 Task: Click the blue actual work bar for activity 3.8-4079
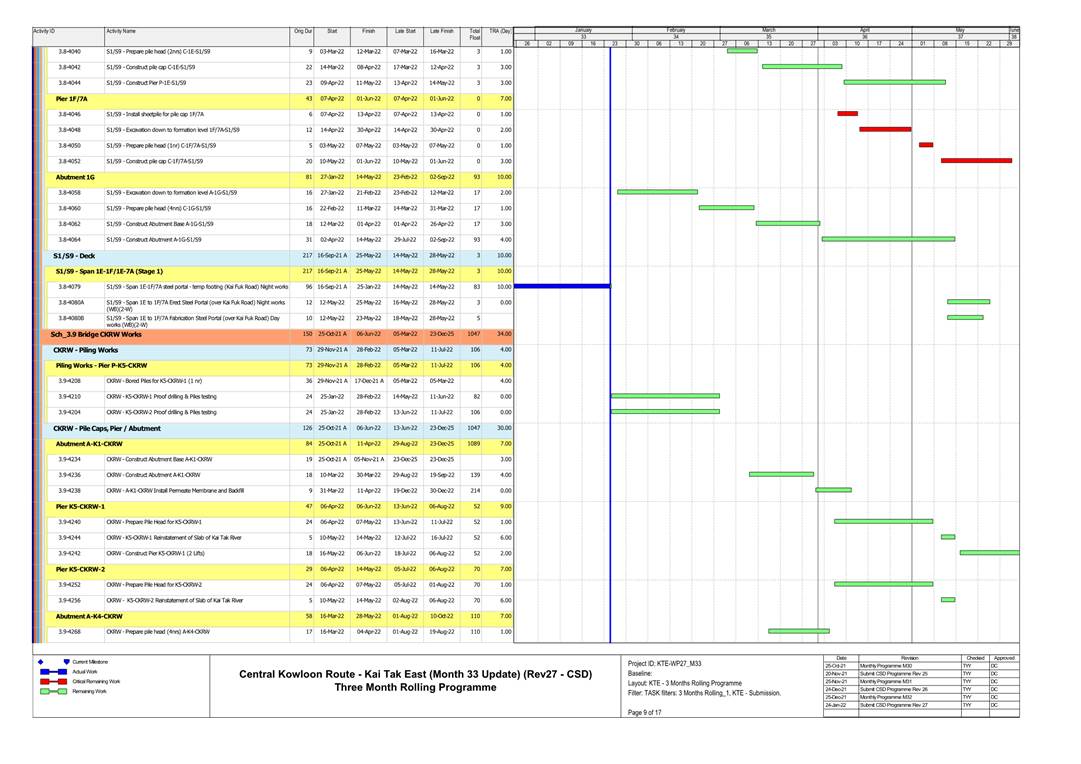561,287
